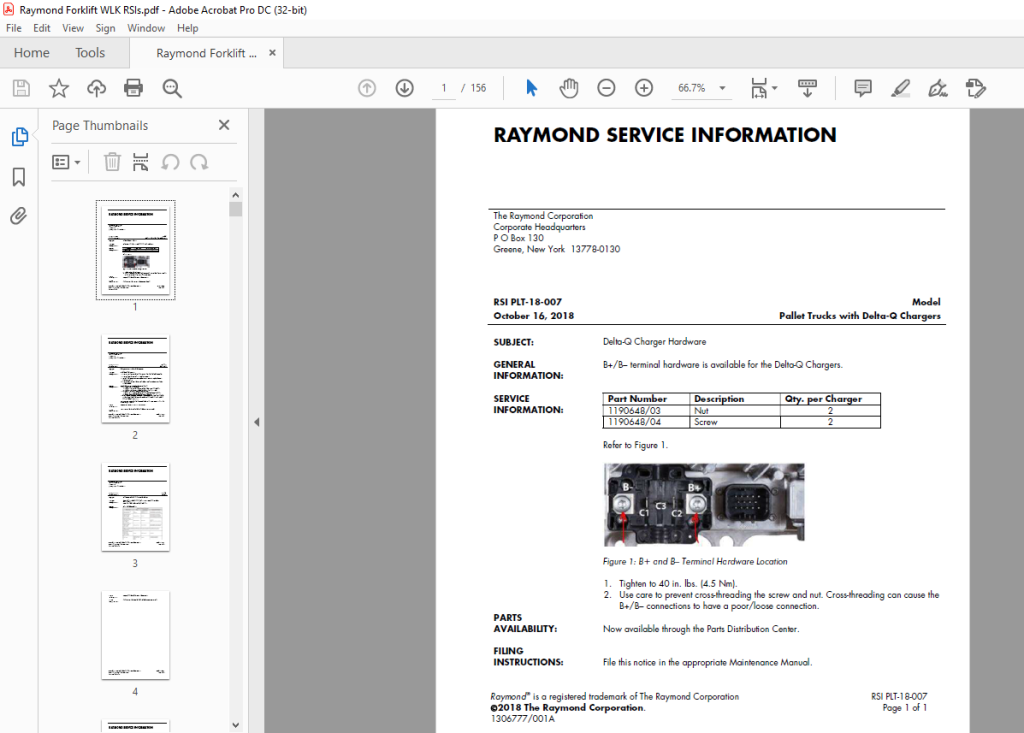Add a sticky note comment
The height and width of the screenshot is (733, 1024).
pos(863,88)
